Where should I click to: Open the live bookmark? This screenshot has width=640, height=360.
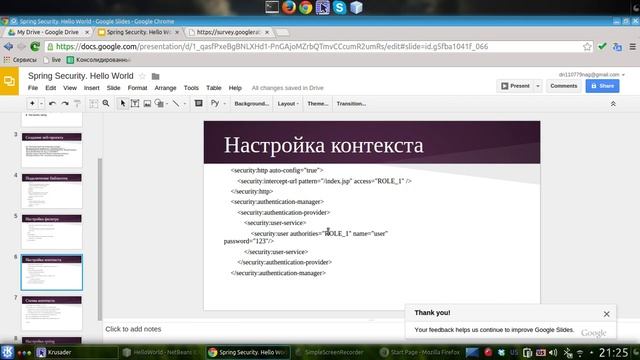coord(52,60)
